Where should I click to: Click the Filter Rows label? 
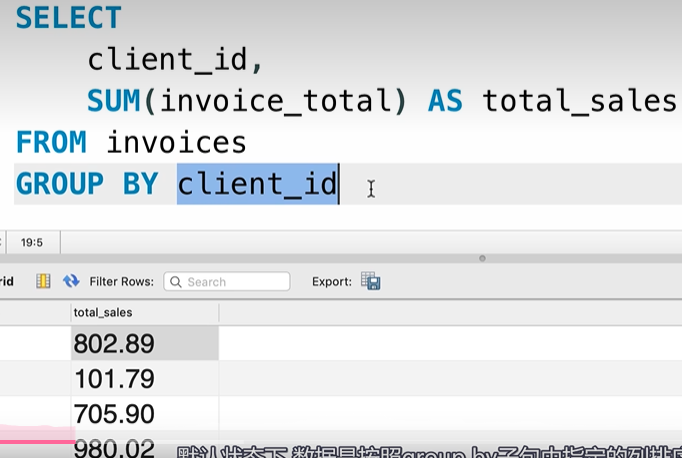pyautogui.click(x=122, y=282)
